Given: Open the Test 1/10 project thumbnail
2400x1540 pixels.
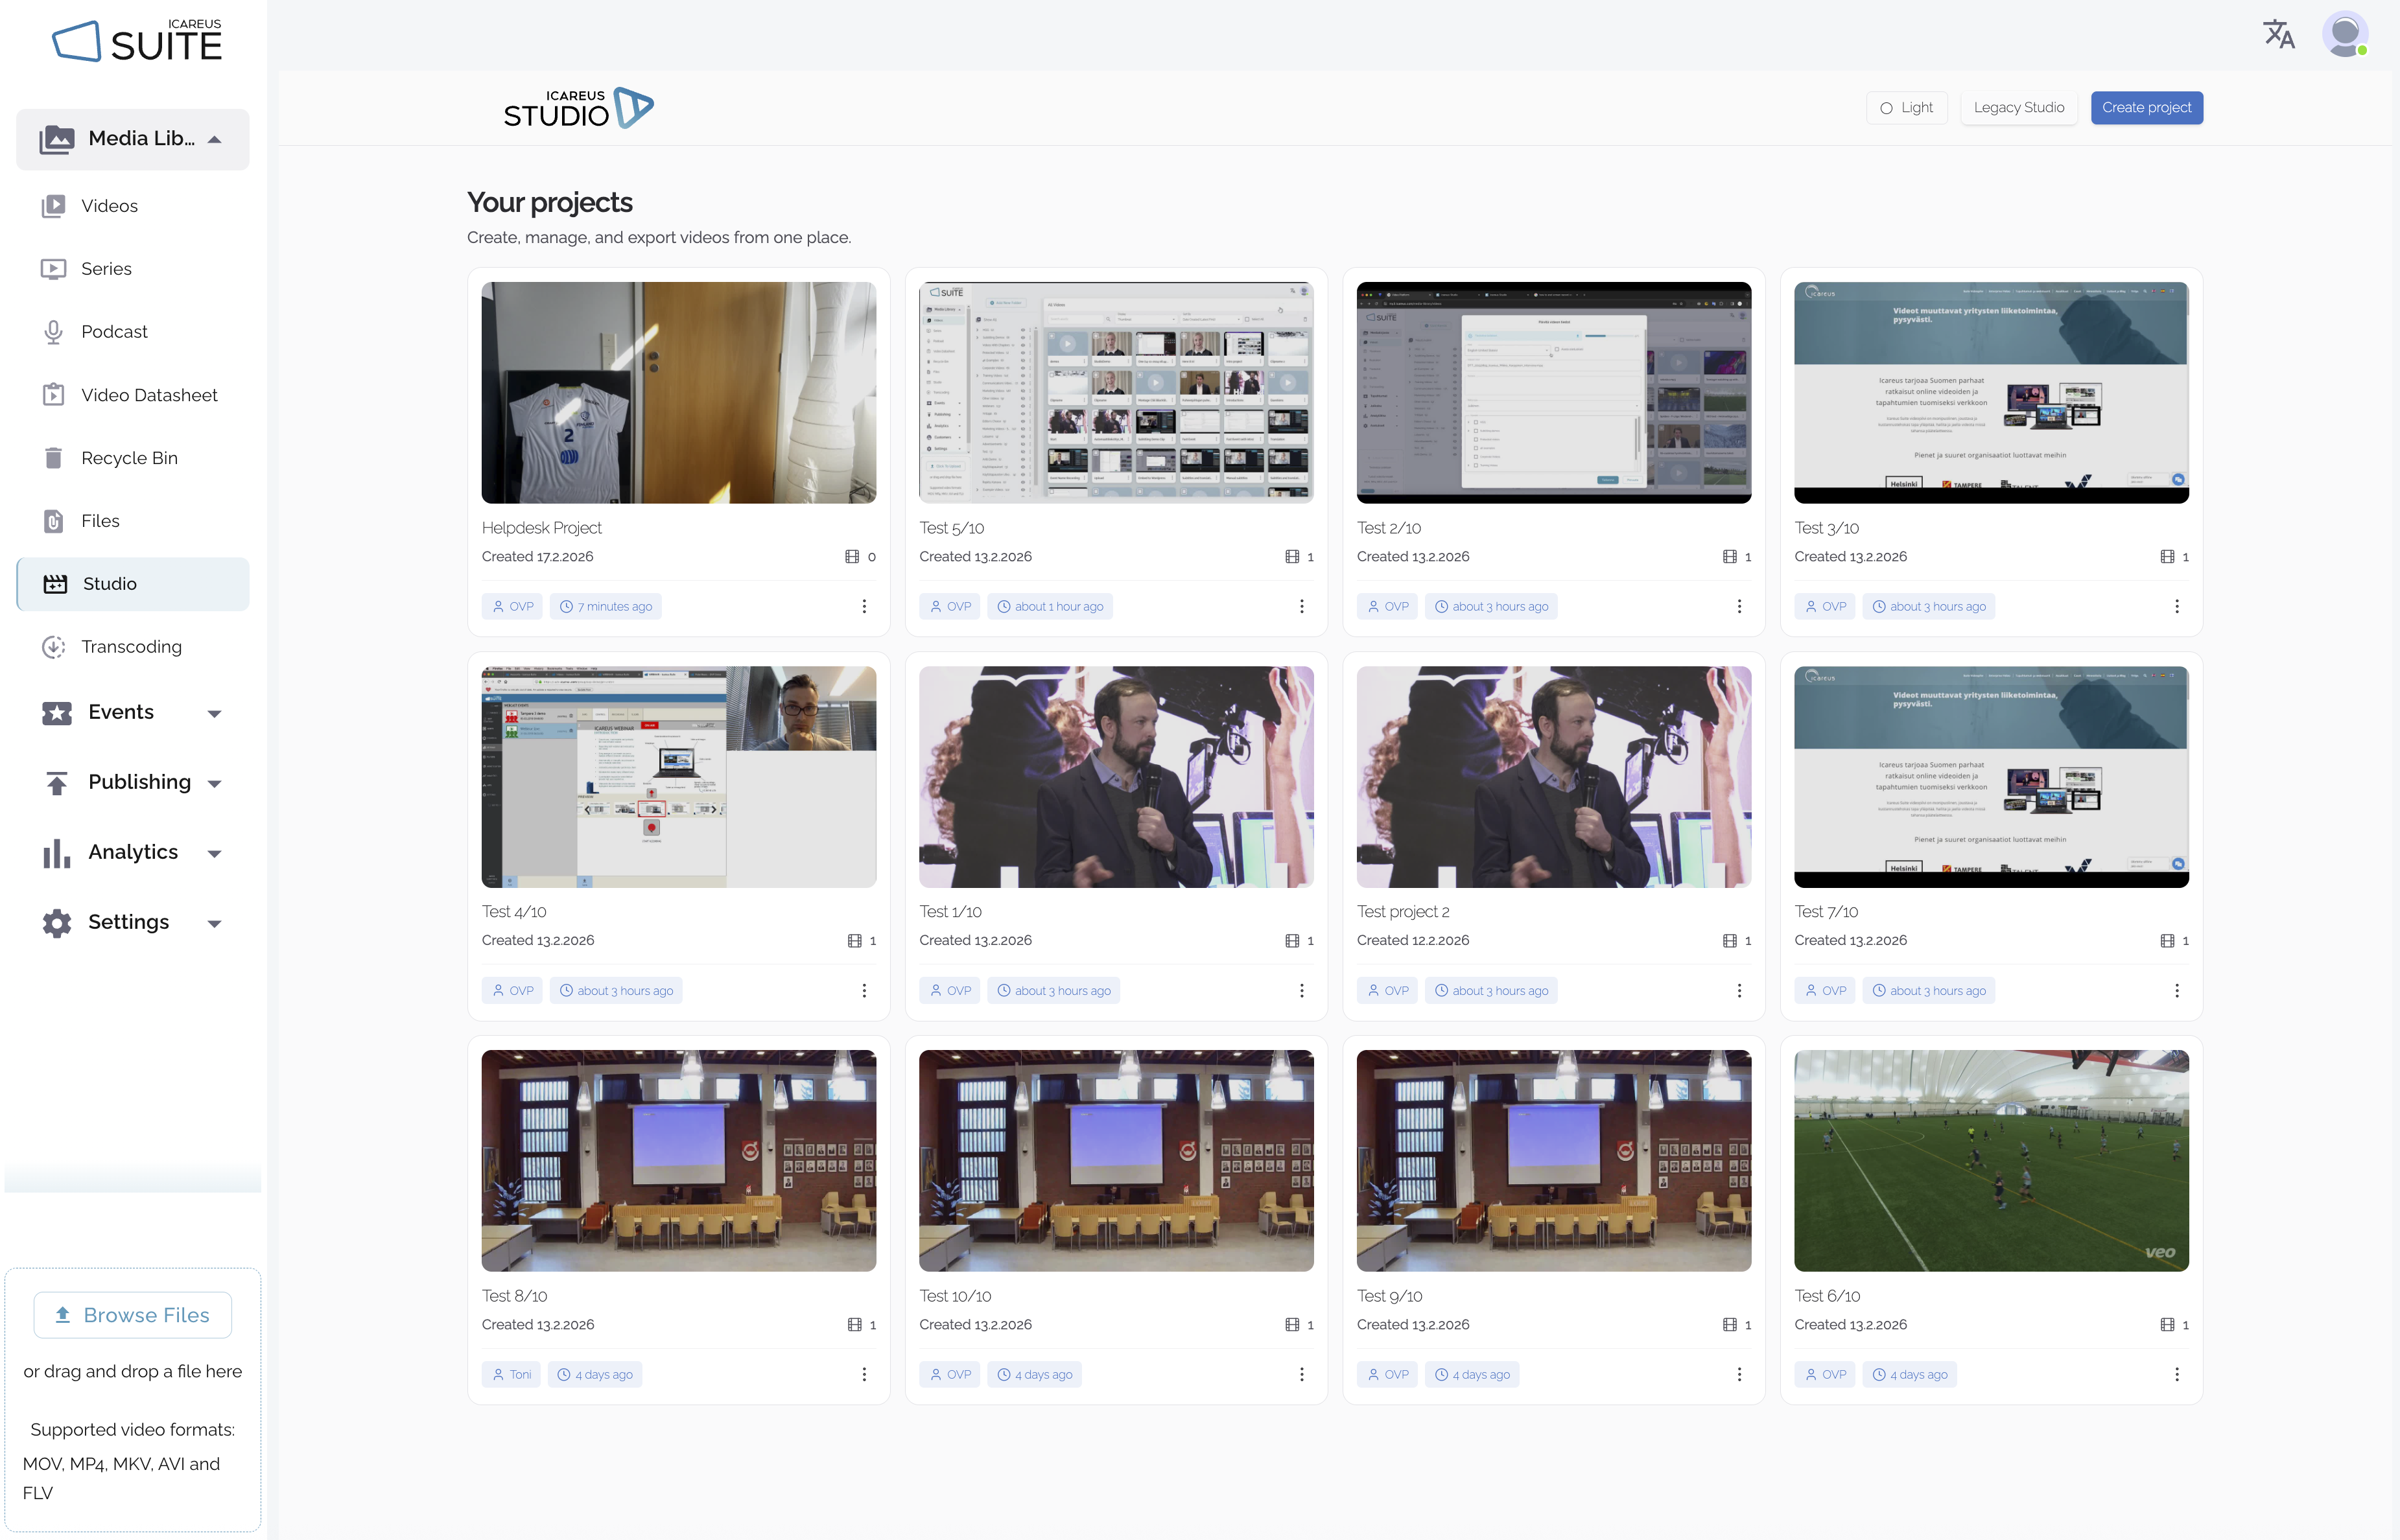Looking at the screenshot, I should pyautogui.click(x=1116, y=777).
